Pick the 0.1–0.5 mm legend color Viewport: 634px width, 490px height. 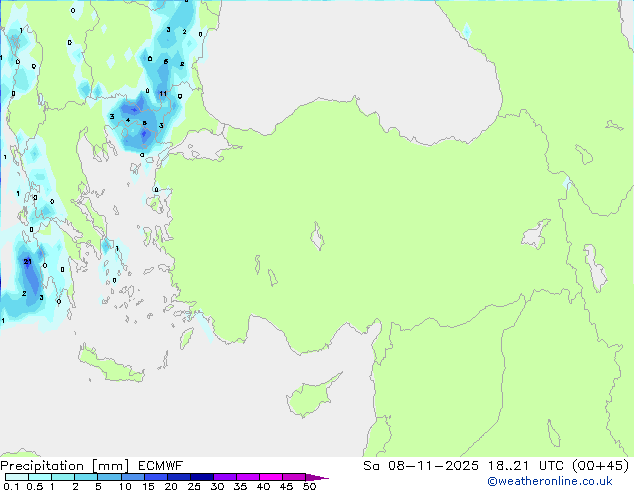[17, 477]
